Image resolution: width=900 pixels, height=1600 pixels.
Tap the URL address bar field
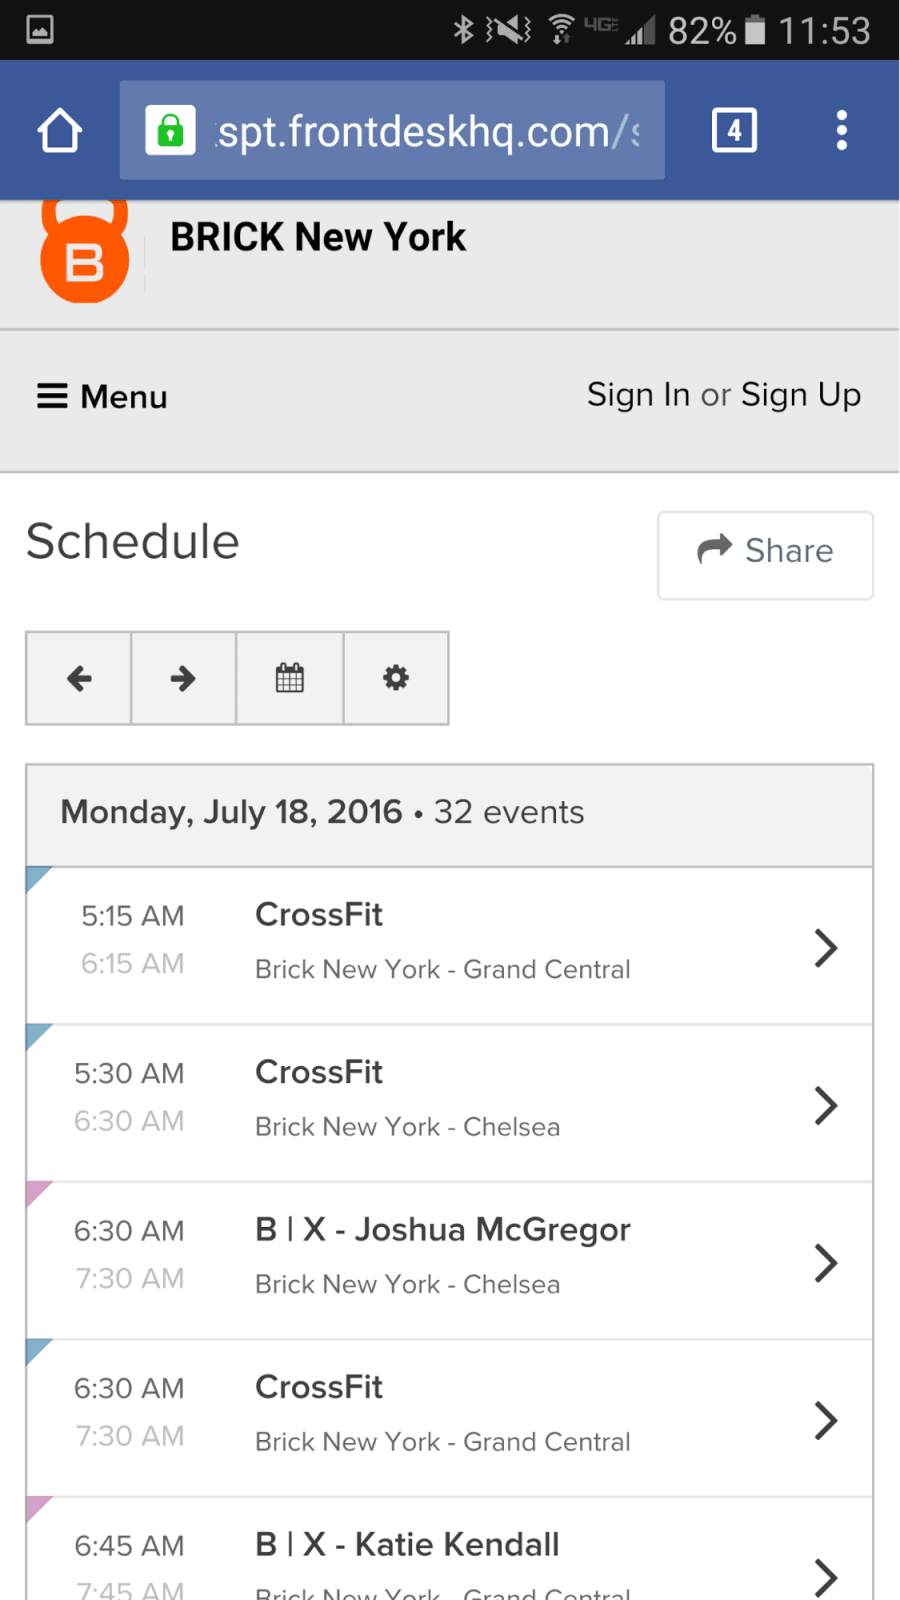[392, 130]
